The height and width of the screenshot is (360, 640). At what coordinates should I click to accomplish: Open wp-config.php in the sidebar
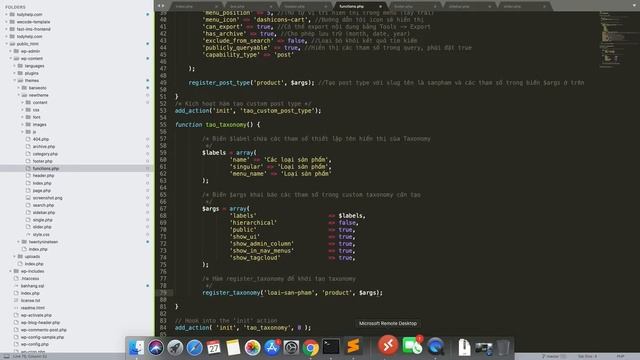pos(35,344)
